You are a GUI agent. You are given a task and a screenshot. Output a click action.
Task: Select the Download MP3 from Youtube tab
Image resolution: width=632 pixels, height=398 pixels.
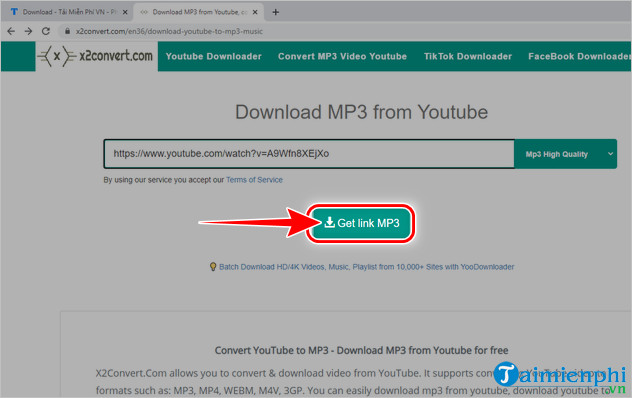(x=198, y=12)
